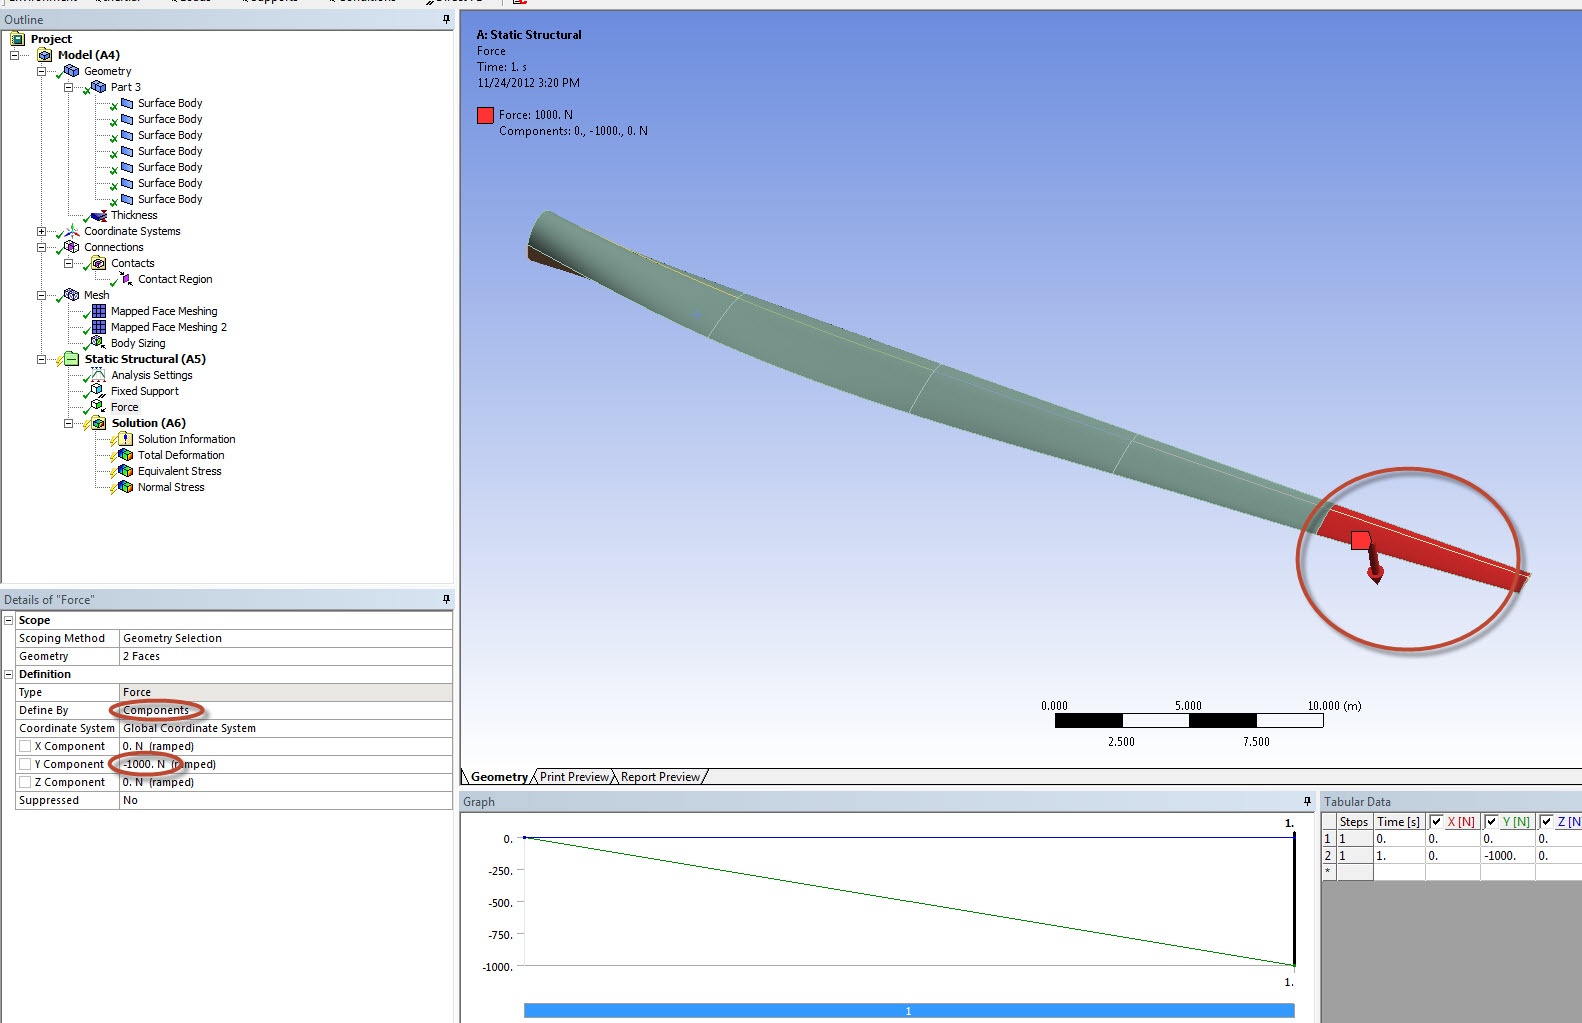Click the red Force legend swatch
The height and width of the screenshot is (1023, 1582).
click(x=485, y=115)
